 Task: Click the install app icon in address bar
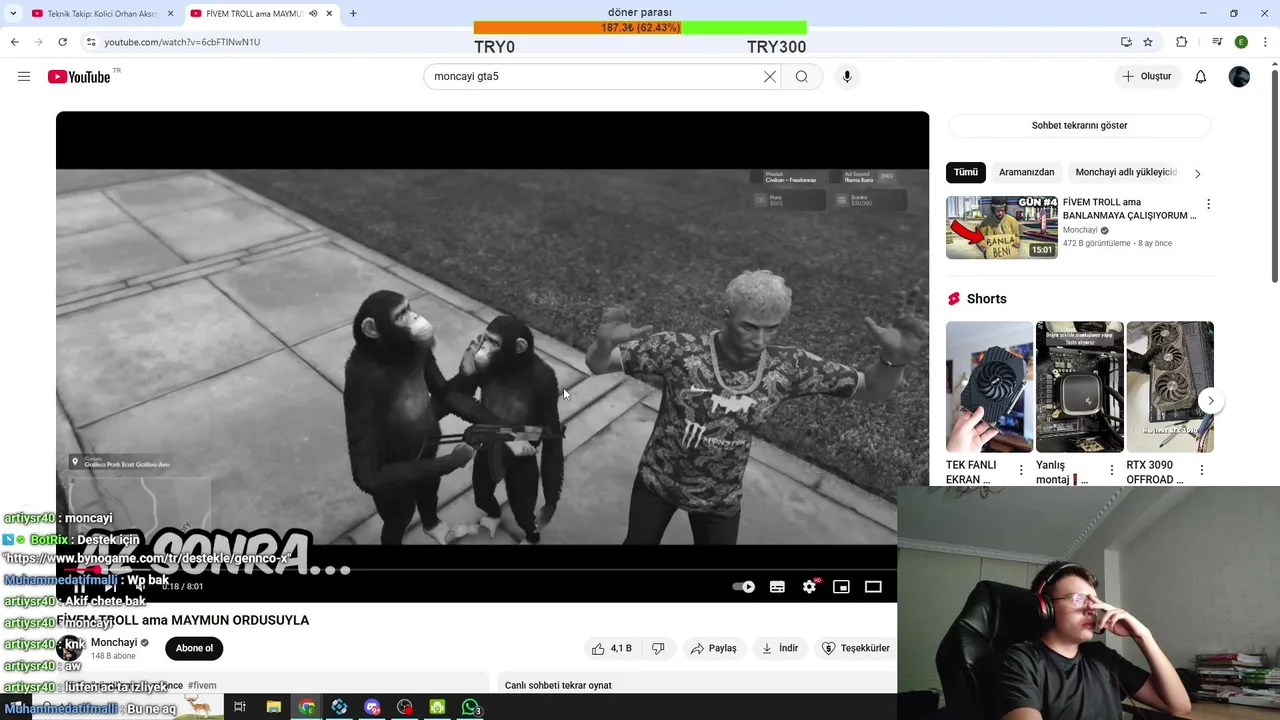click(x=1126, y=42)
